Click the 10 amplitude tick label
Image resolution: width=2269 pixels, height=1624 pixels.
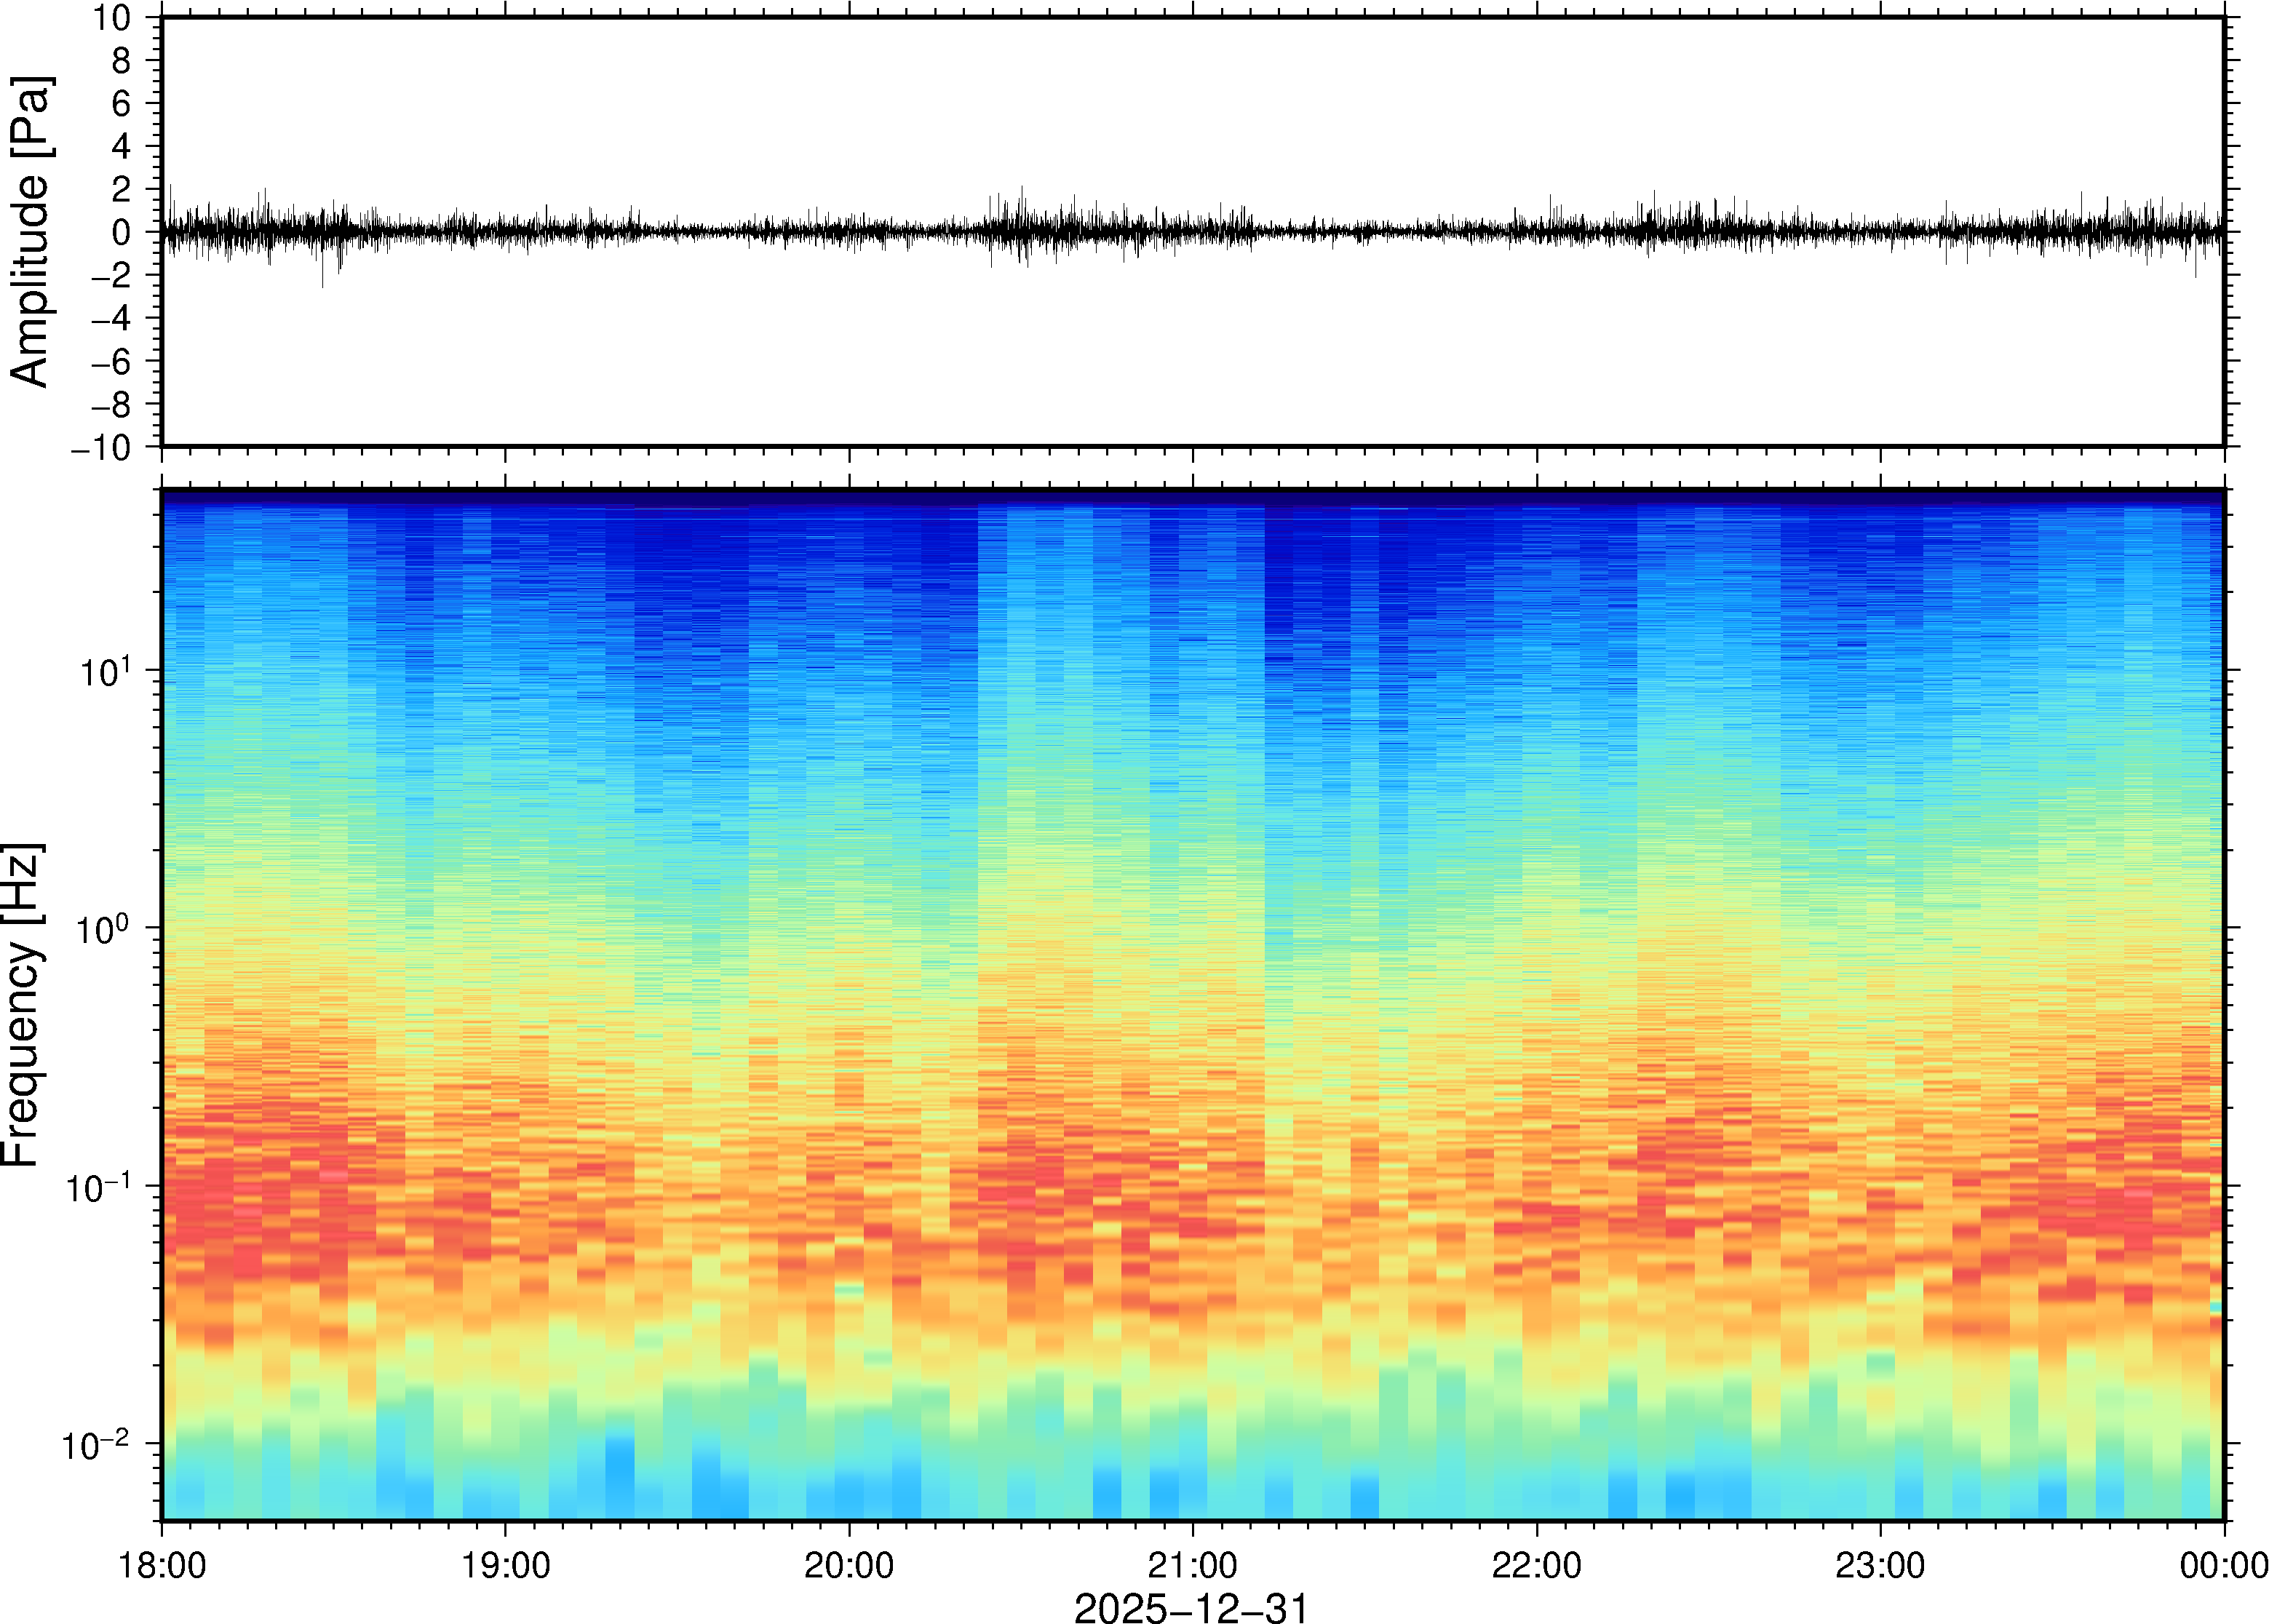[x=112, y=18]
